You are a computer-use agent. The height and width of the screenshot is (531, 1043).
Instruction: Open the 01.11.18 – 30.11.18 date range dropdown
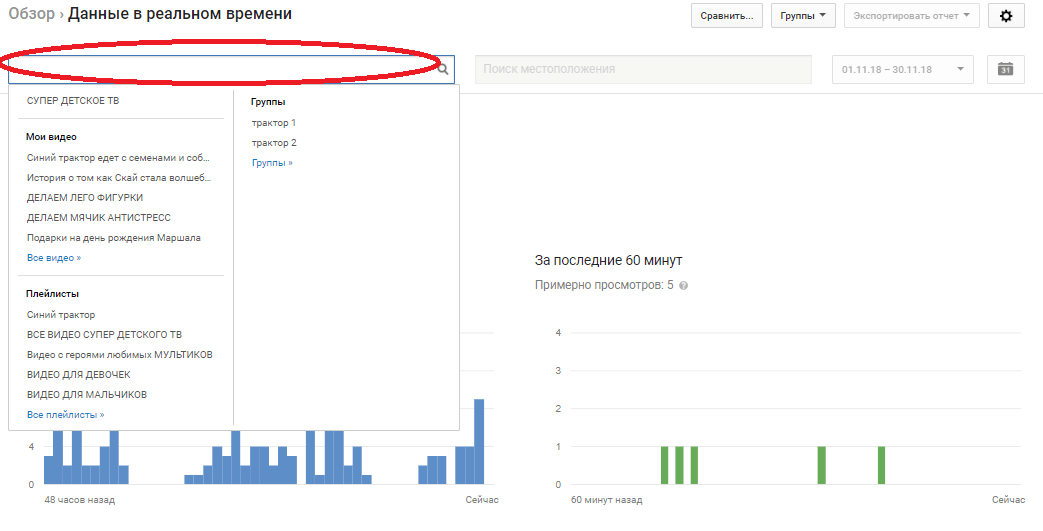[x=902, y=69]
